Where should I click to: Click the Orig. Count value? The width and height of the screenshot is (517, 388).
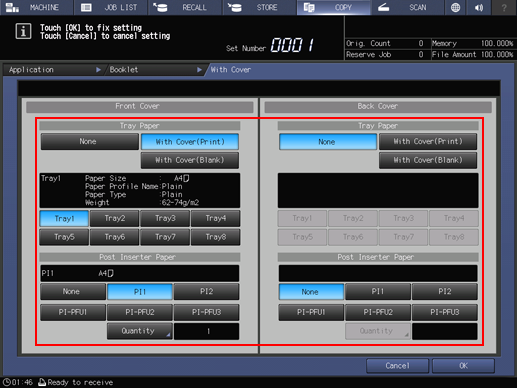pyautogui.click(x=421, y=43)
